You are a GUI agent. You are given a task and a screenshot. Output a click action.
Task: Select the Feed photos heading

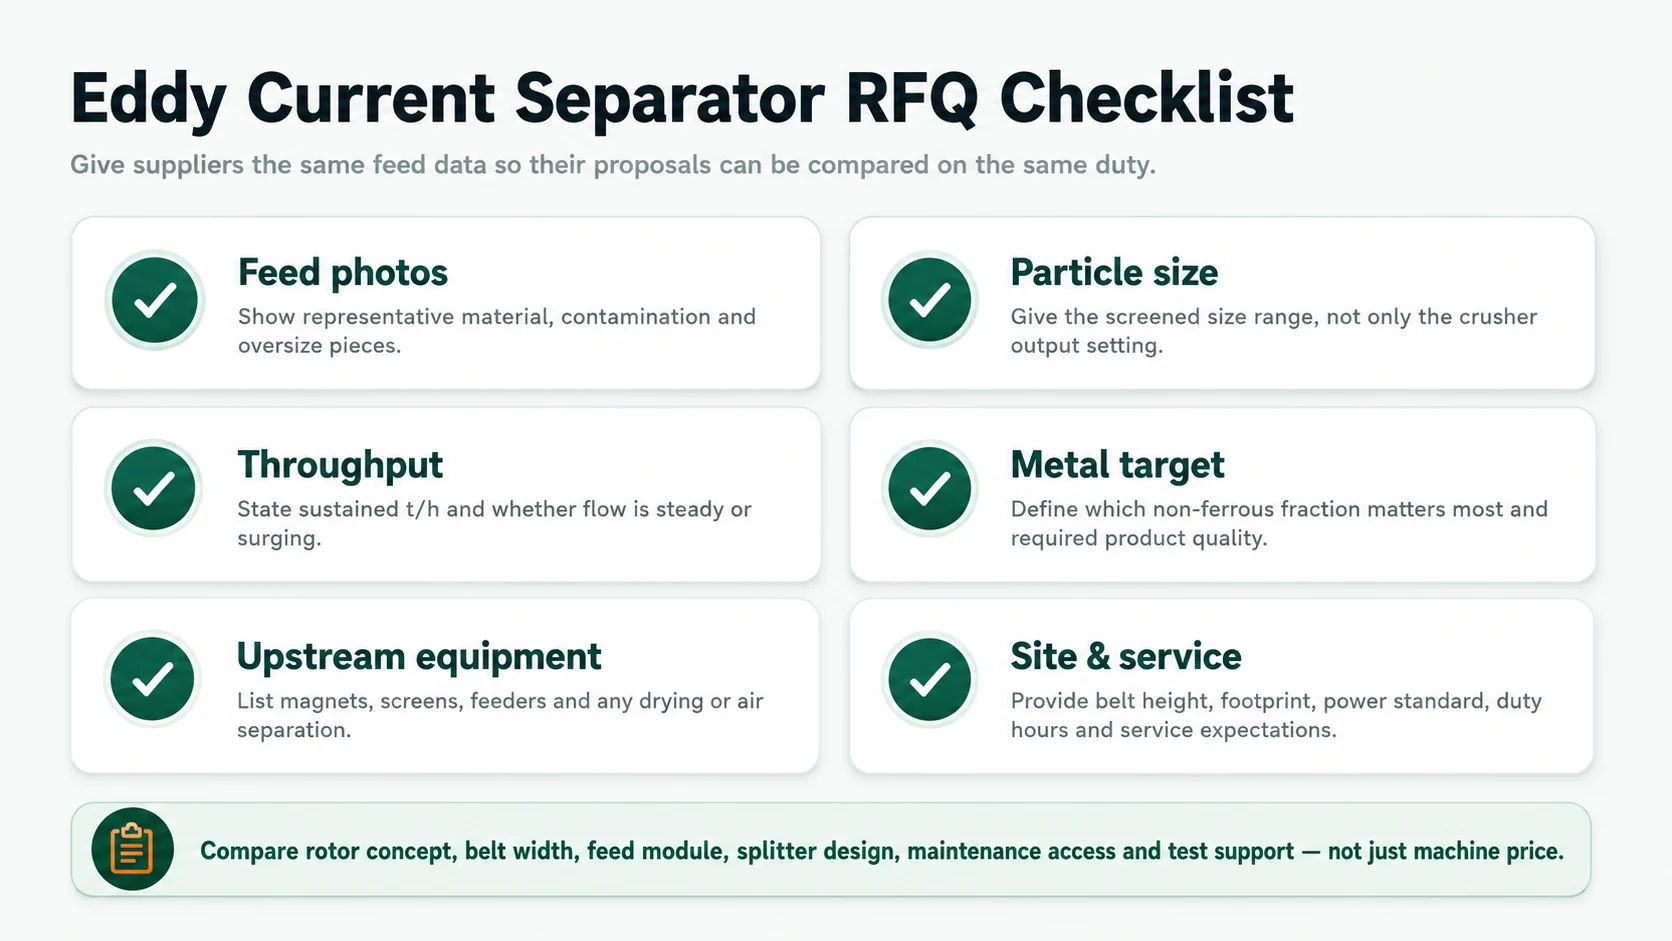pyautogui.click(x=343, y=272)
